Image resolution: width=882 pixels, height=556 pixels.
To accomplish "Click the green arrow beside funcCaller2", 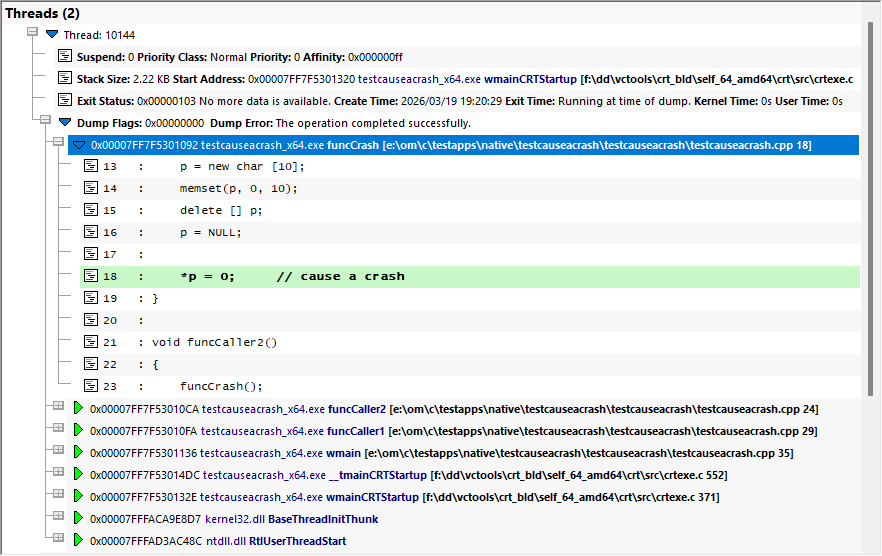I will tap(78, 408).
